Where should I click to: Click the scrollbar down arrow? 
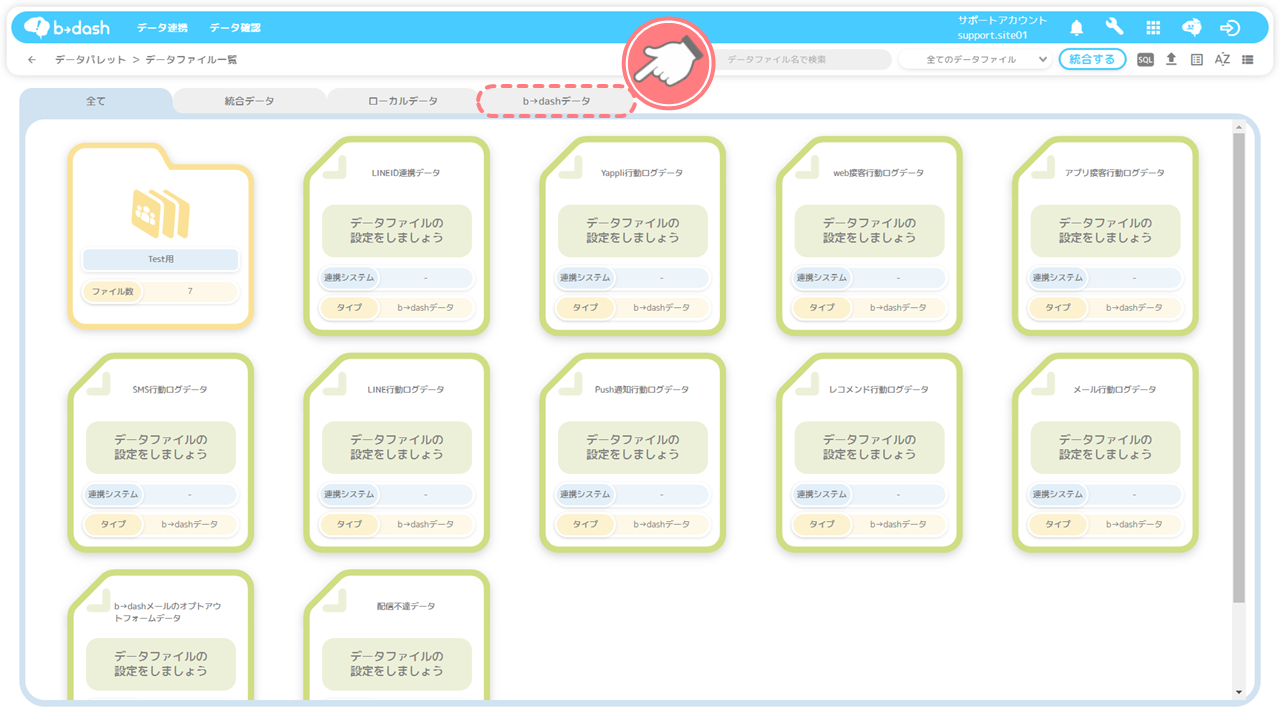(x=1239, y=692)
